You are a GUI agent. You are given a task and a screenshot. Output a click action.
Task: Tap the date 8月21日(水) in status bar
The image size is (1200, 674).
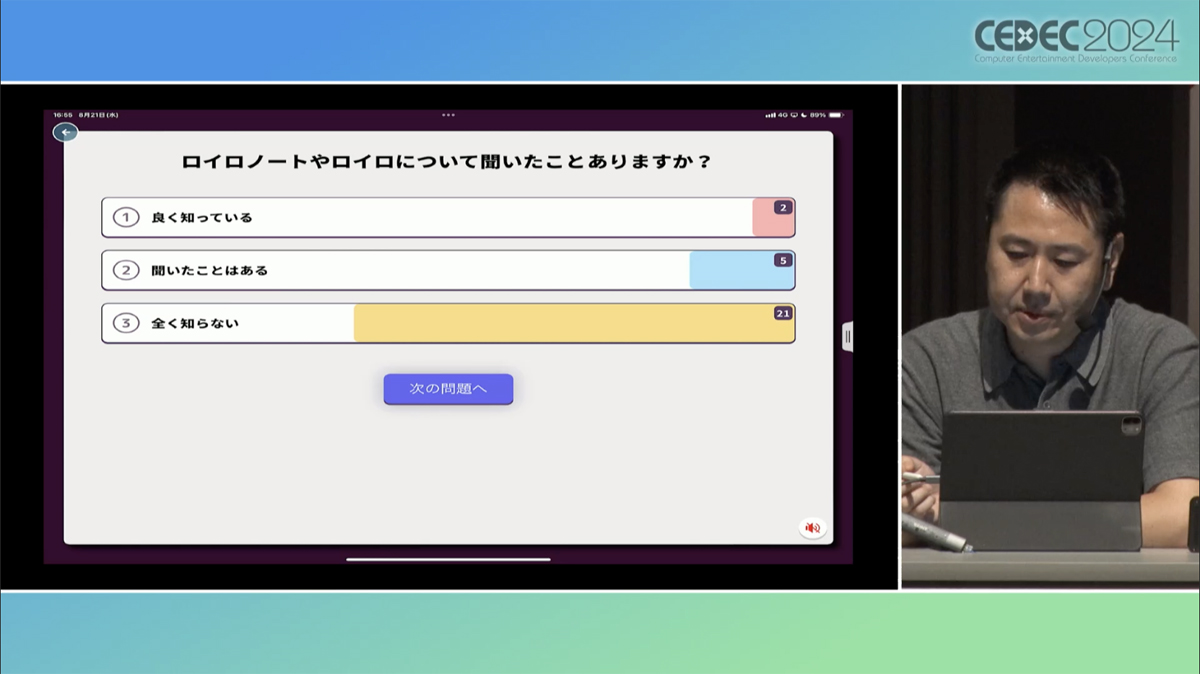point(99,115)
